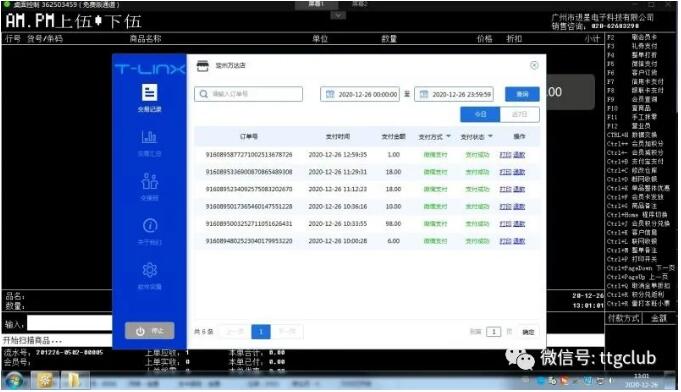The width and height of the screenshot is (681, 392).
Task: Click print link for 12:59:35 order
Action: [505, 155]
